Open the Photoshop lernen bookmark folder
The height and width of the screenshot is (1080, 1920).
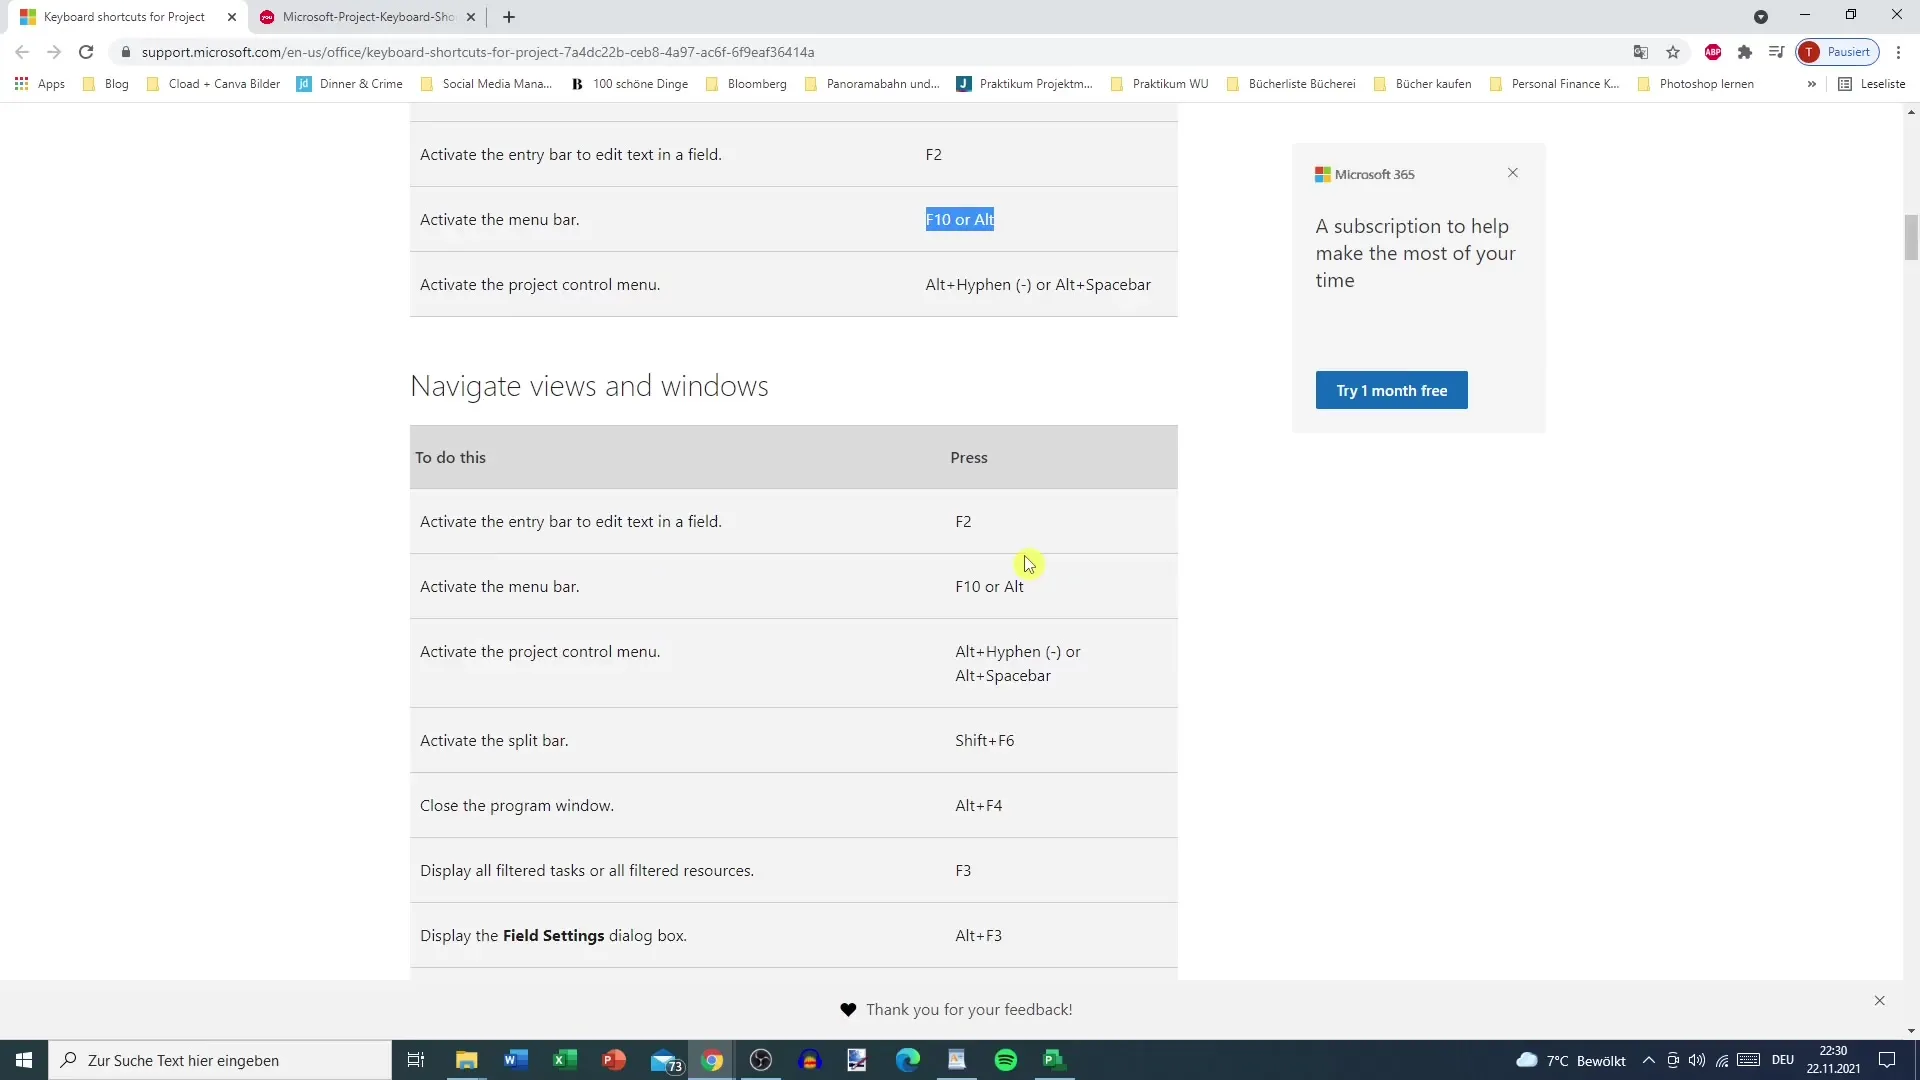point(1696,84)
